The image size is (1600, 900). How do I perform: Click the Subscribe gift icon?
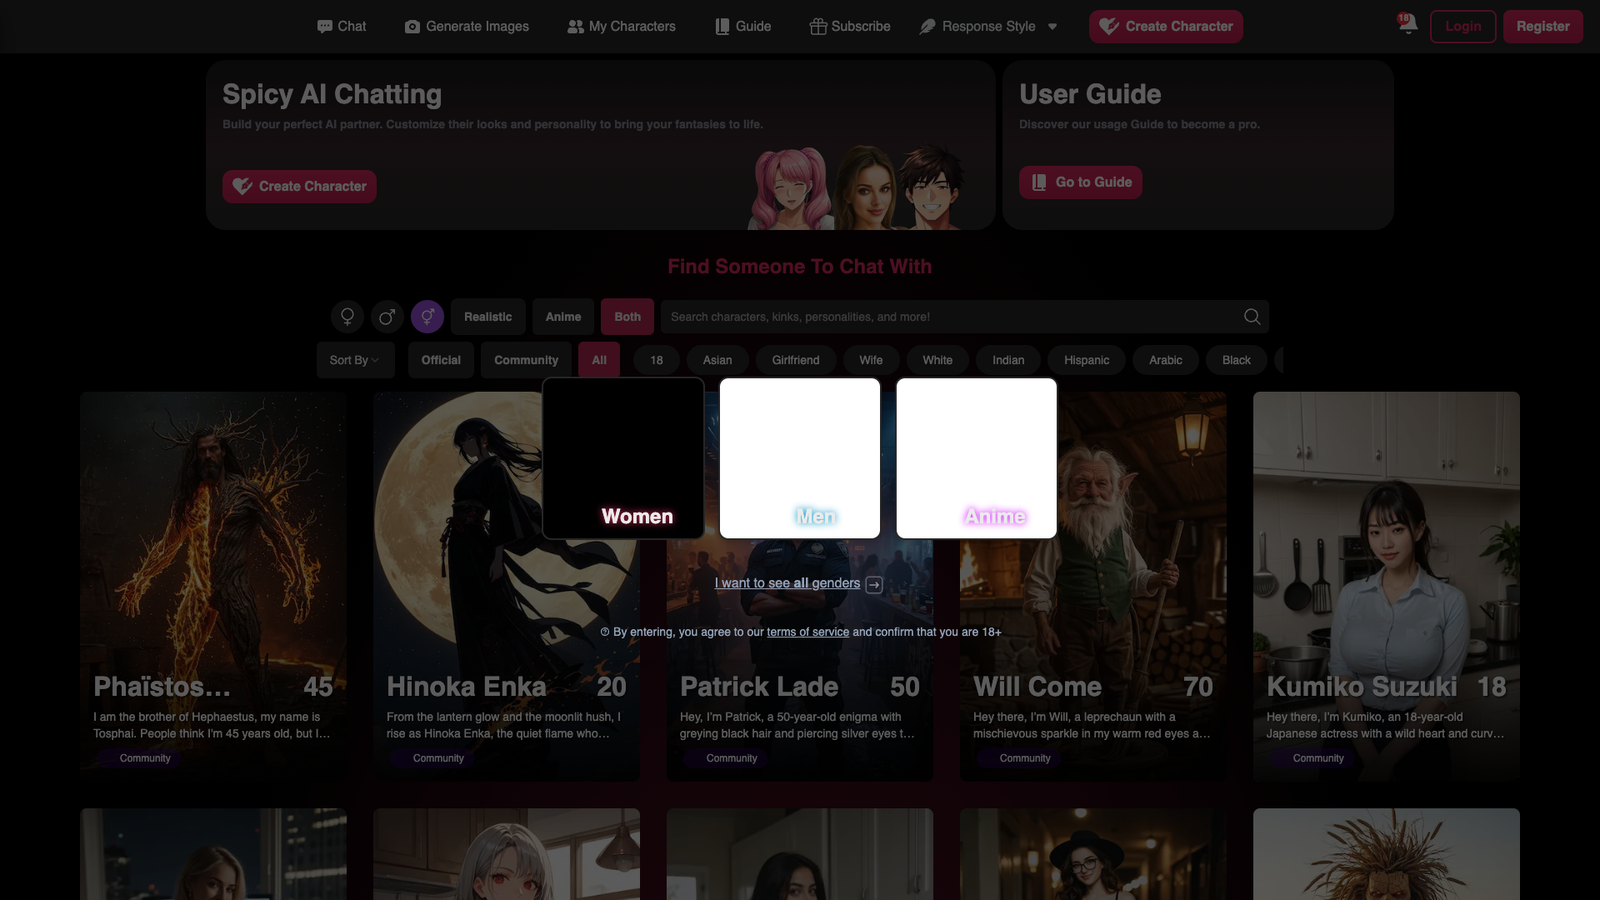[x=818, y=27]
